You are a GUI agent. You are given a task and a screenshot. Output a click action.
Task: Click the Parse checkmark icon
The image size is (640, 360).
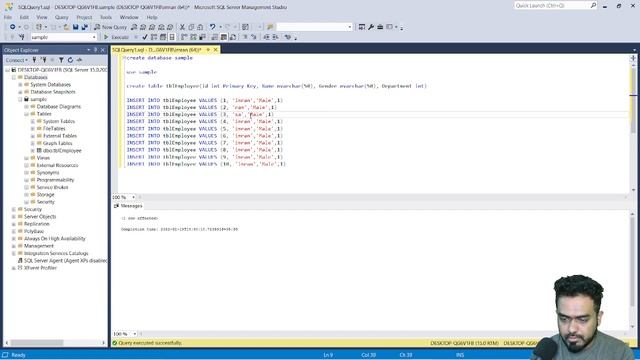click(x=145, y=37)
